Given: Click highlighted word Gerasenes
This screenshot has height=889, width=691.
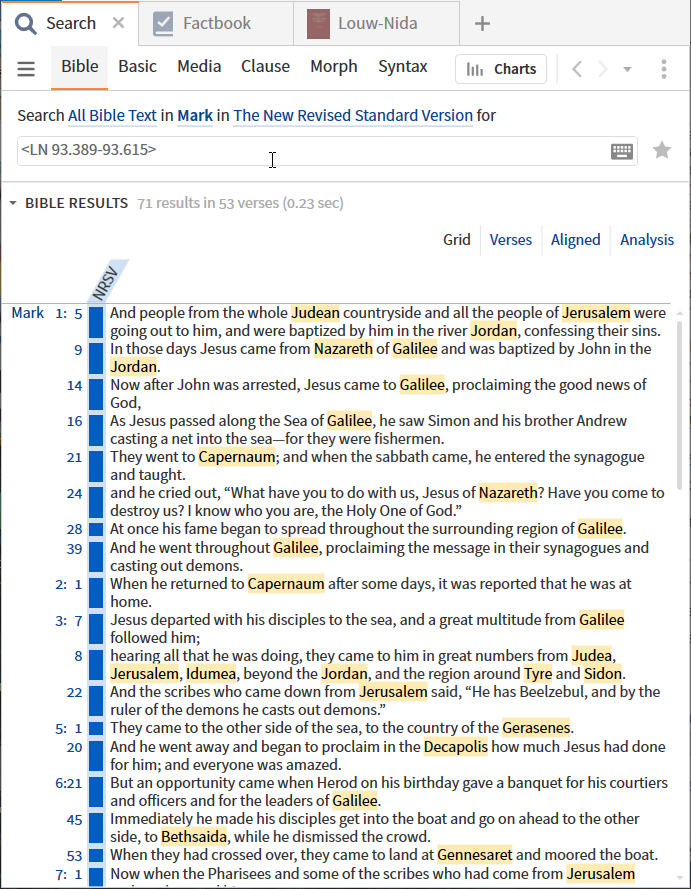Looking at the screenshot, I should pos(536,728).
